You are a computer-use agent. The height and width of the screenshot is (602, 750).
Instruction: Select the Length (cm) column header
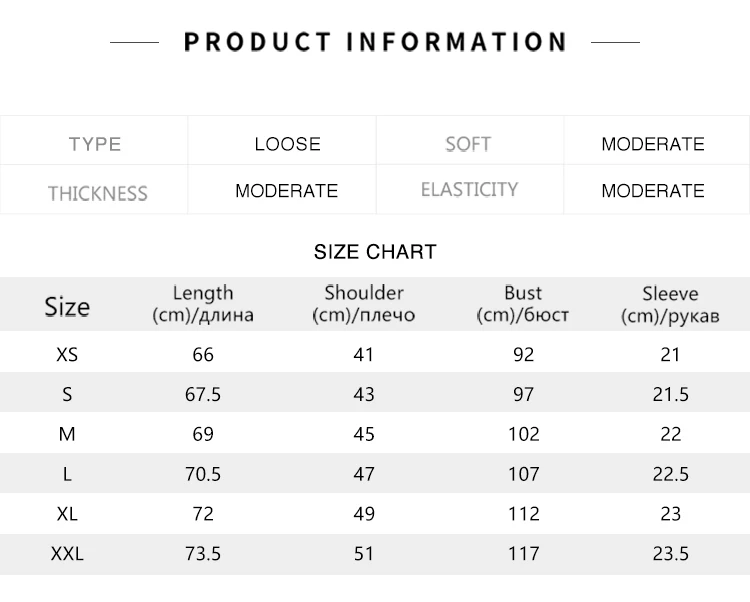203,304
